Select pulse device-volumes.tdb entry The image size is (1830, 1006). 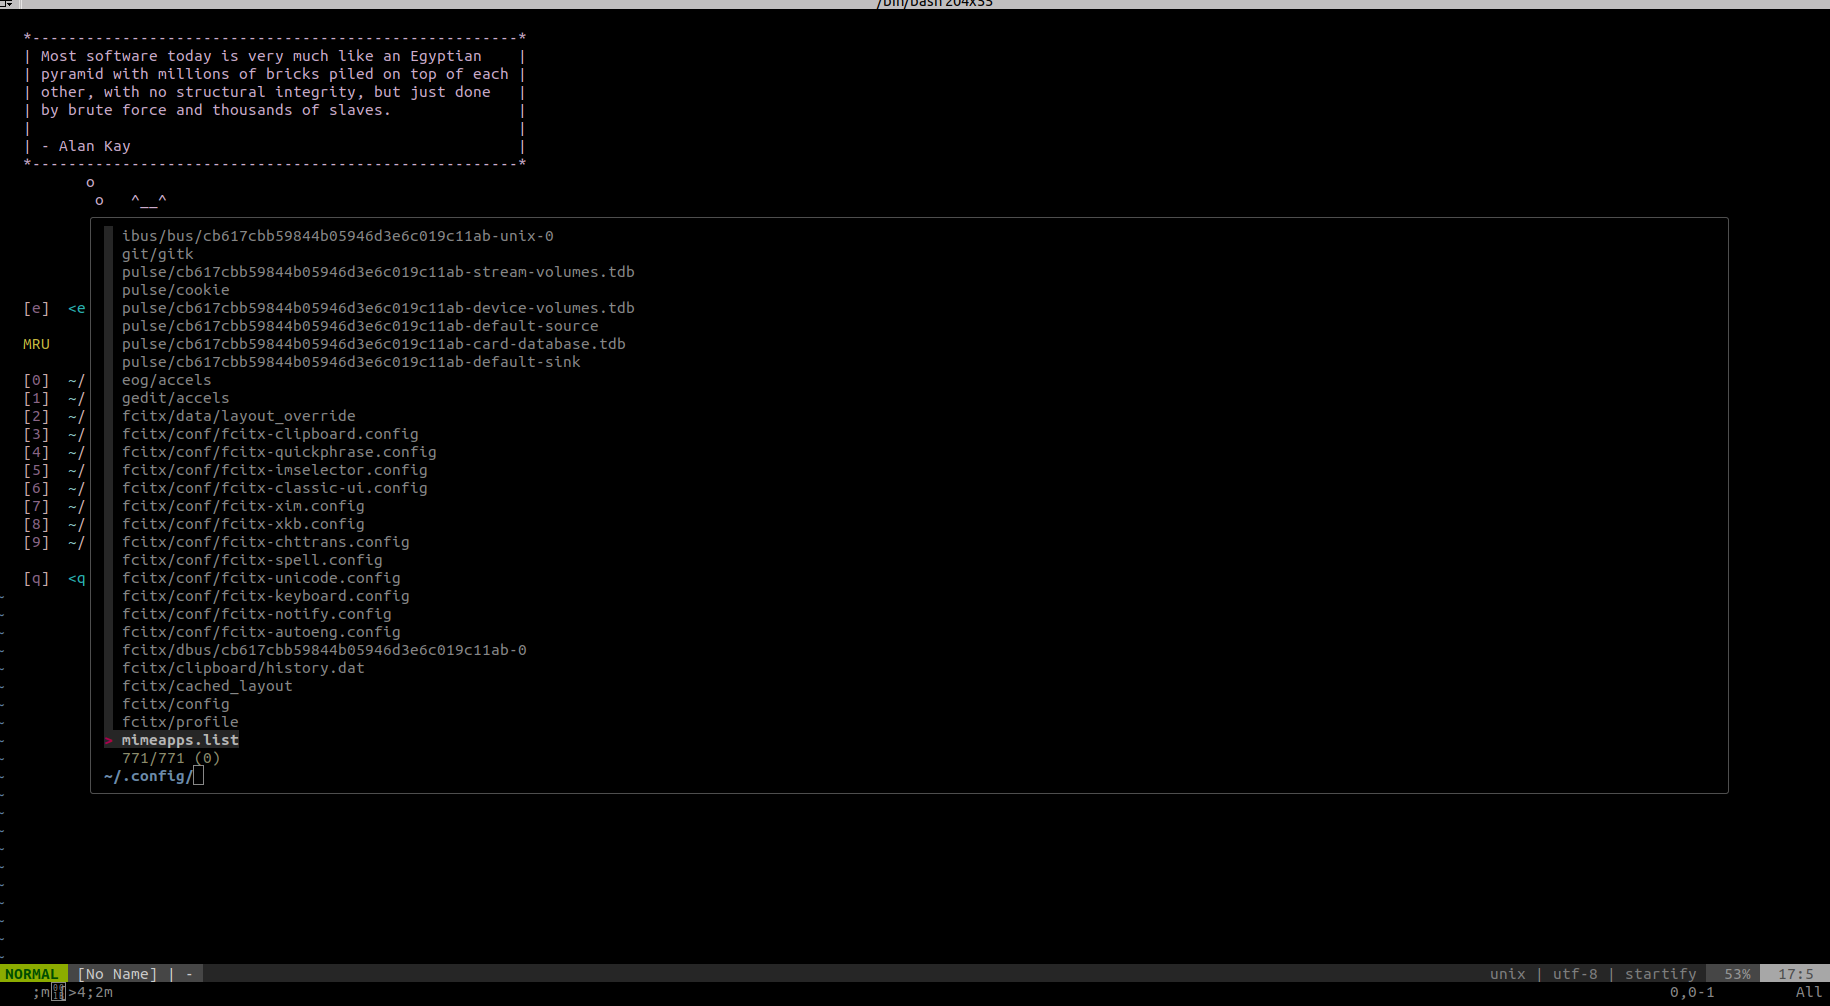[378, 308]
